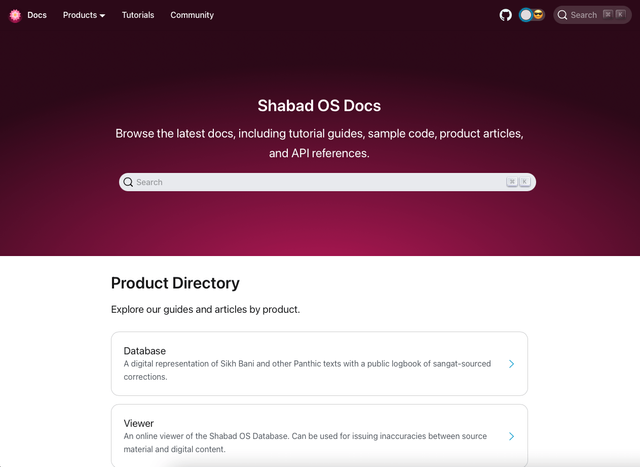Click the magnifier icon in navbar search

pos(562,15)
